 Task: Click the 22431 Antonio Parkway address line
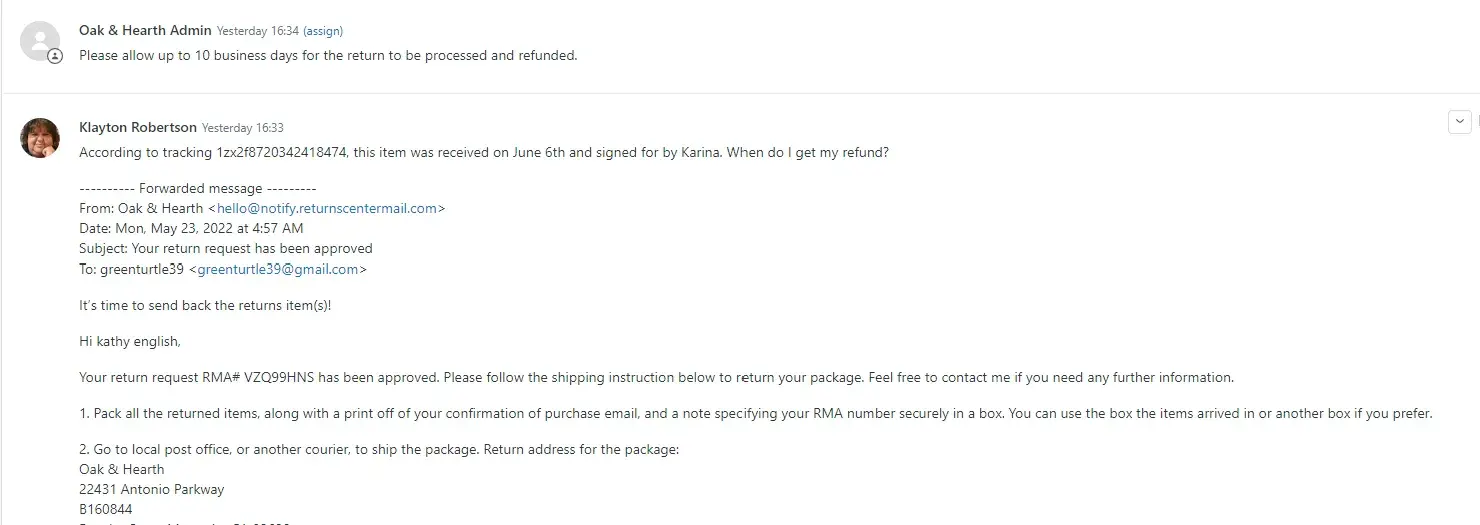151,490
